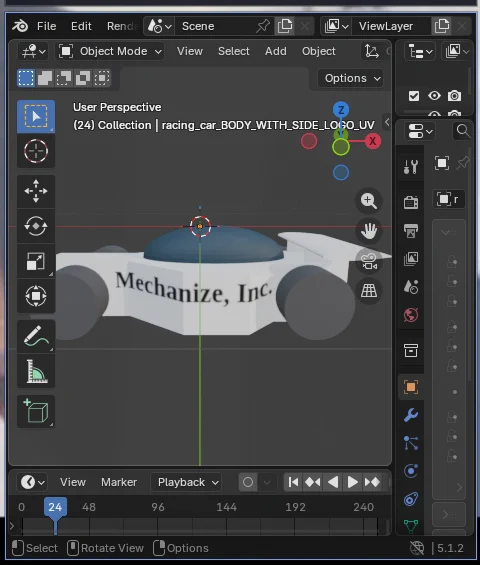Activate the Add Cube tool

36,411
